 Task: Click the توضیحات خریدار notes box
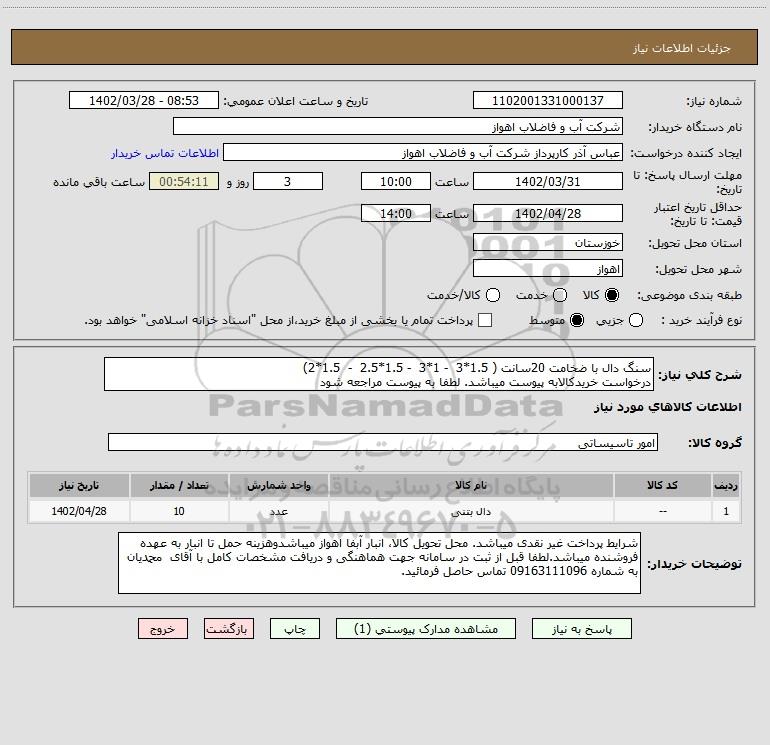click(380, 563)
